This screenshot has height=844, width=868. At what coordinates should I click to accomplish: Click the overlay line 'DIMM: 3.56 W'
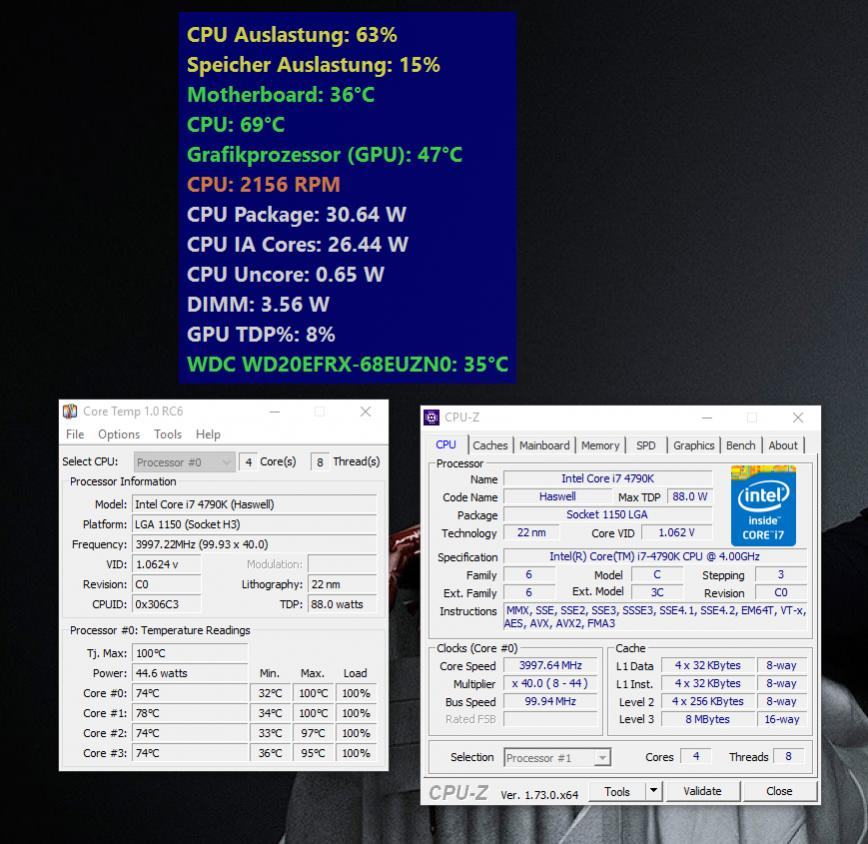[258, 304]
